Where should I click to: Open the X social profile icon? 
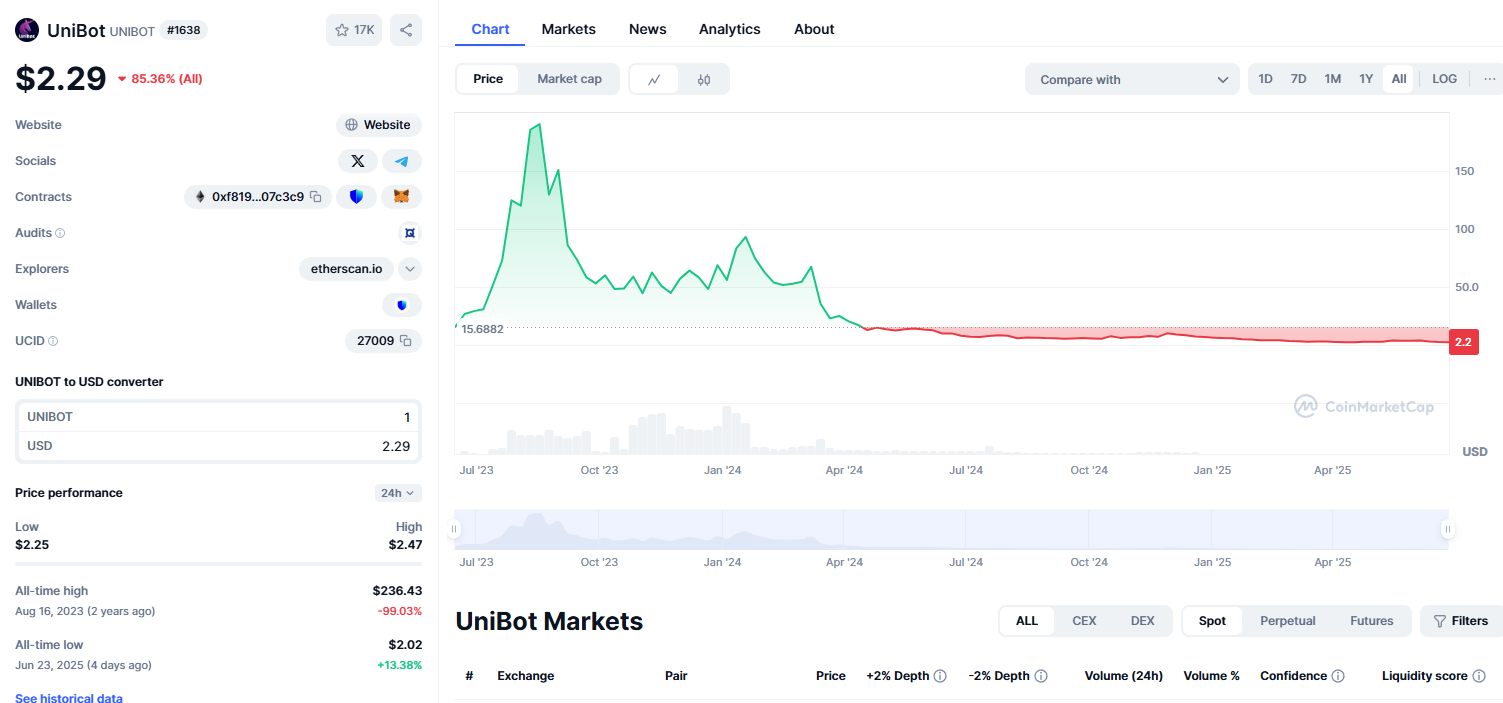pos(358,161)
